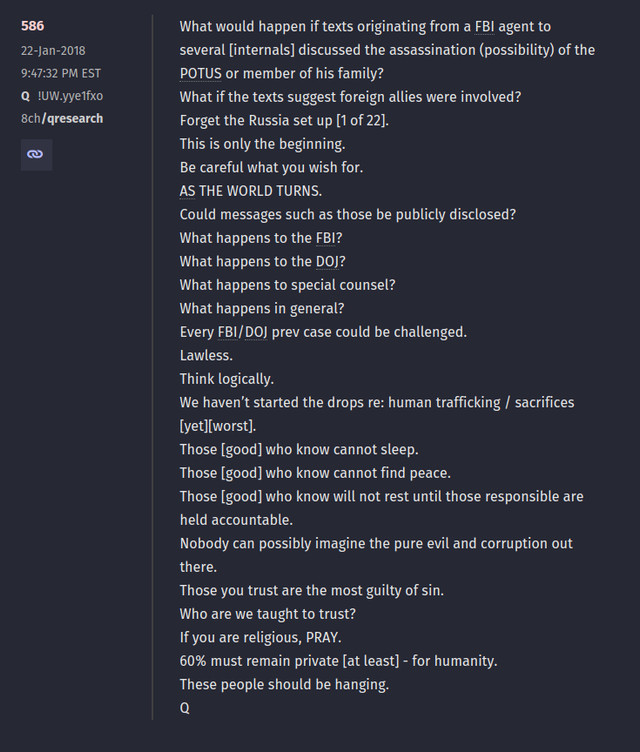The image size is (640, 752).
Task: Click FBI in 'What happens to the FBI?'
Action: 326,238
